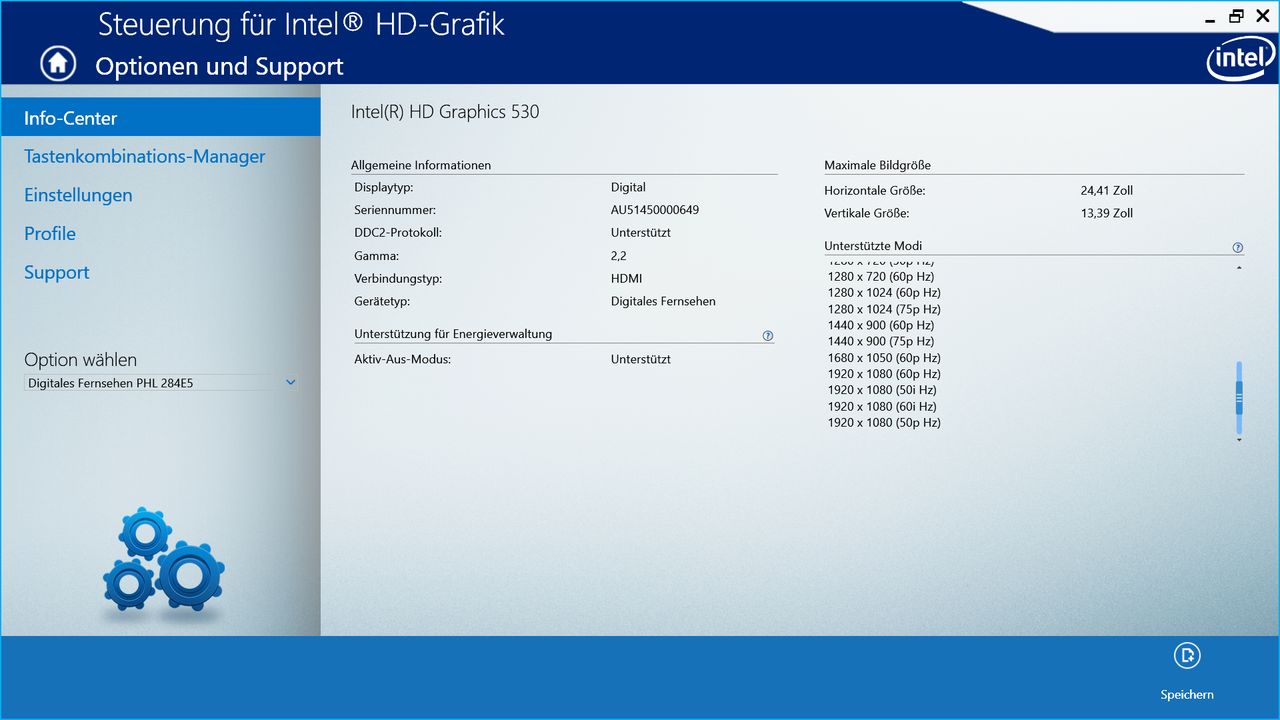Select Info-Center in sidebar
1280x720 pixels.
point(160,118)
